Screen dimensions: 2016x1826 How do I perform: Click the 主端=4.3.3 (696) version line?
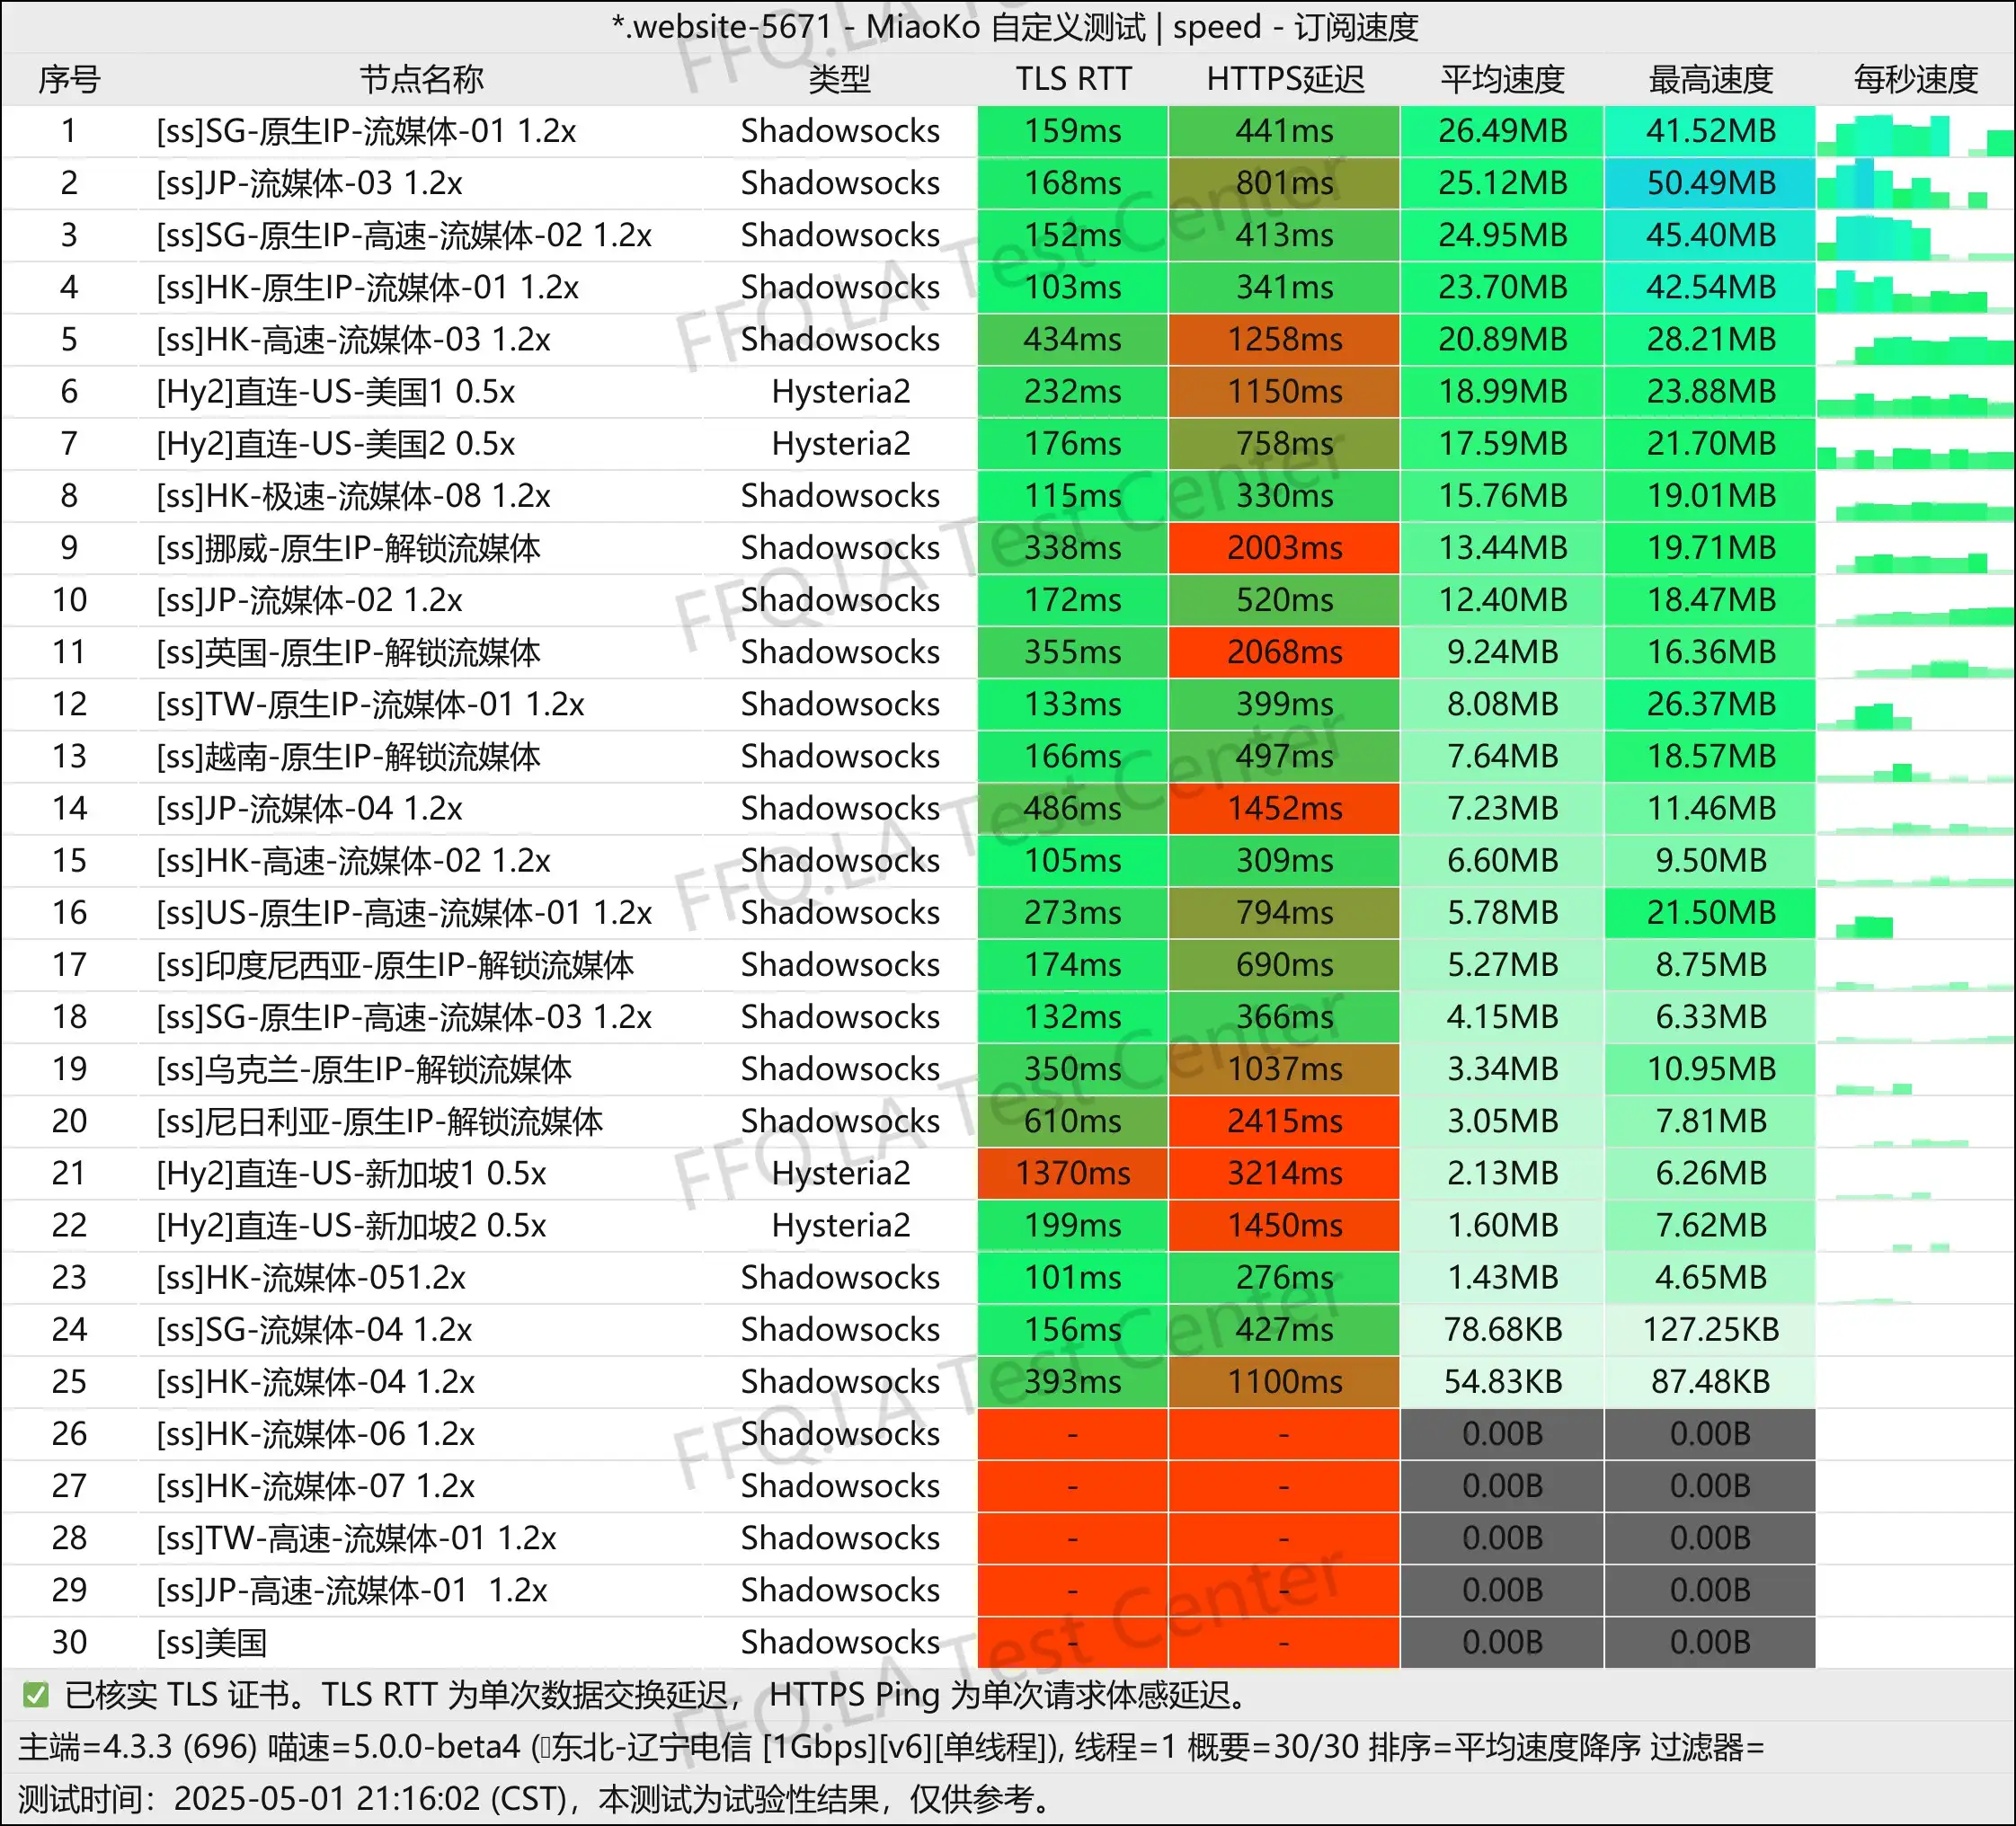[x=891, y=1747]
